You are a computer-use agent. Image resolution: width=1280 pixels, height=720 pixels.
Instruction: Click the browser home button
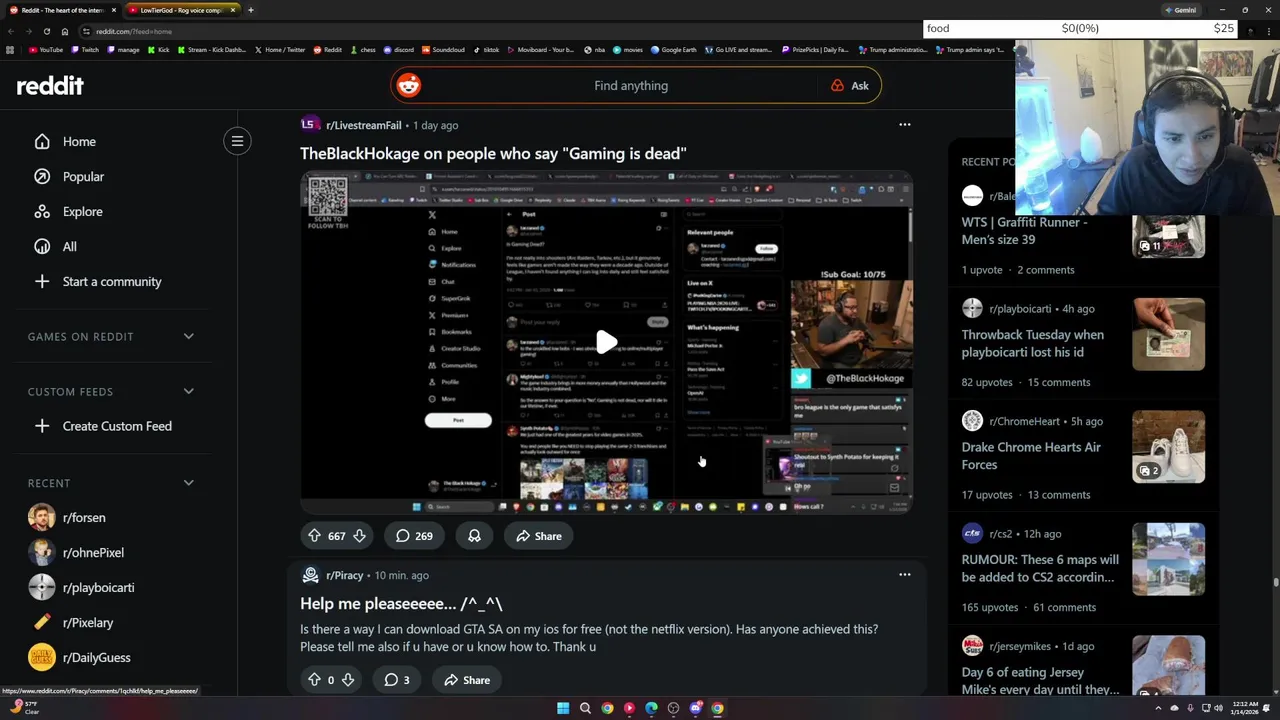pyautogui.click(x=67, y=31)
